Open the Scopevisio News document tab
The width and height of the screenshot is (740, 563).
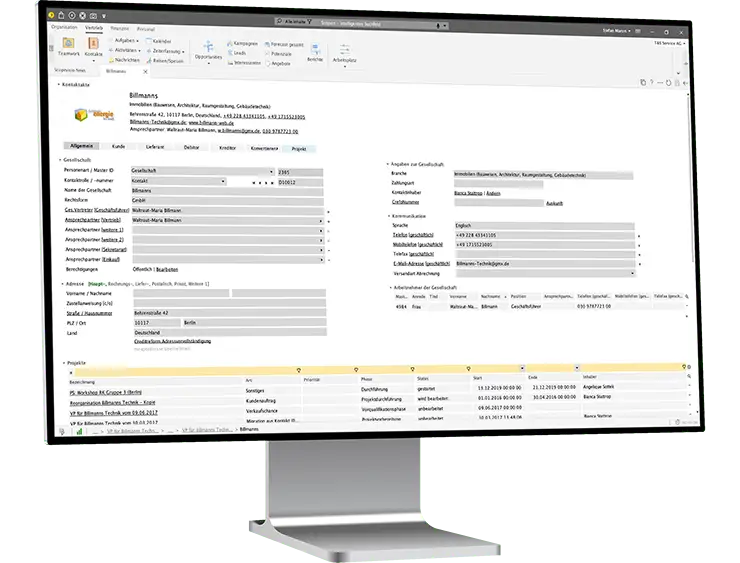click(70, 70)
